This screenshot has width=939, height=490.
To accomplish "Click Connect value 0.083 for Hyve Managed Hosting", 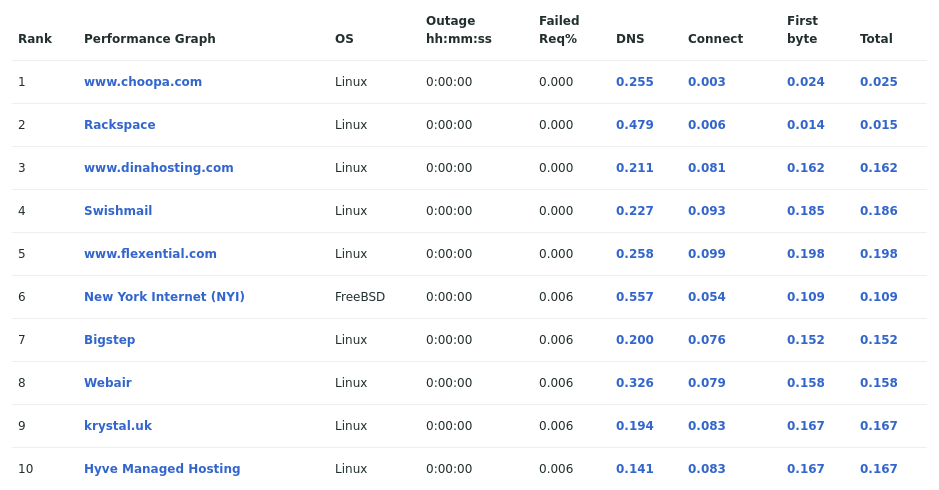I will click(x=707, y=469).
